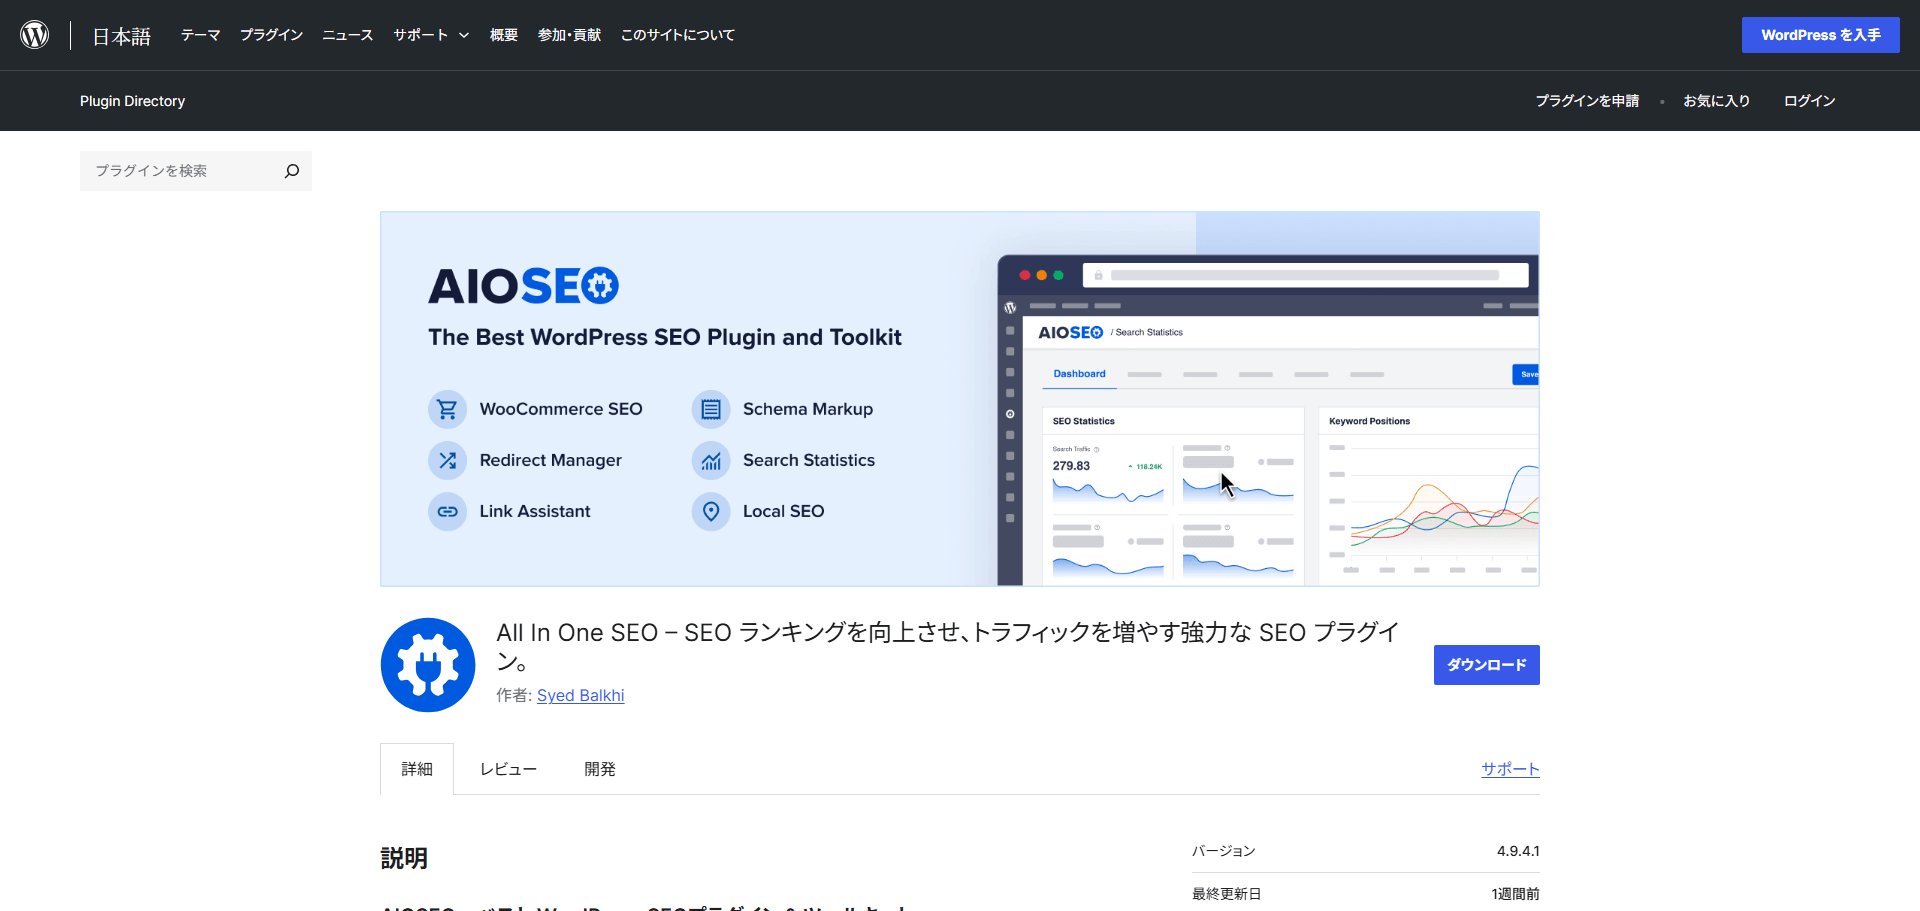Expand the サポート dropdown chevron
Image resolution: width=1920 pixels, height=911 pixels.
(464, 35)
